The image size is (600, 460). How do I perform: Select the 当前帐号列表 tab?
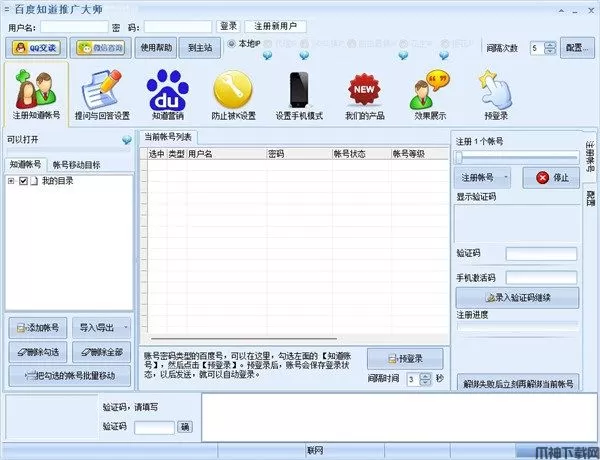pyautogui.click(x=168, y=137)
